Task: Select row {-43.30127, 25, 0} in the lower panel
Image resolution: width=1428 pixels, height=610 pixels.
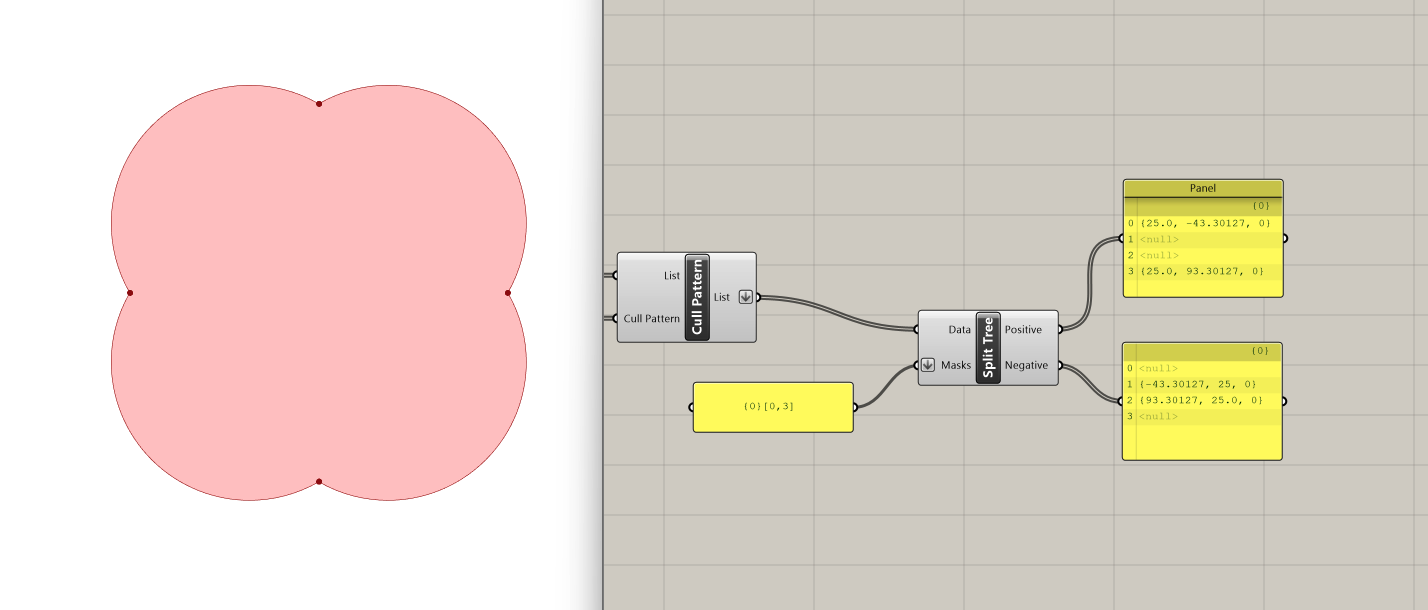Action: click(x=1202, y=384)
